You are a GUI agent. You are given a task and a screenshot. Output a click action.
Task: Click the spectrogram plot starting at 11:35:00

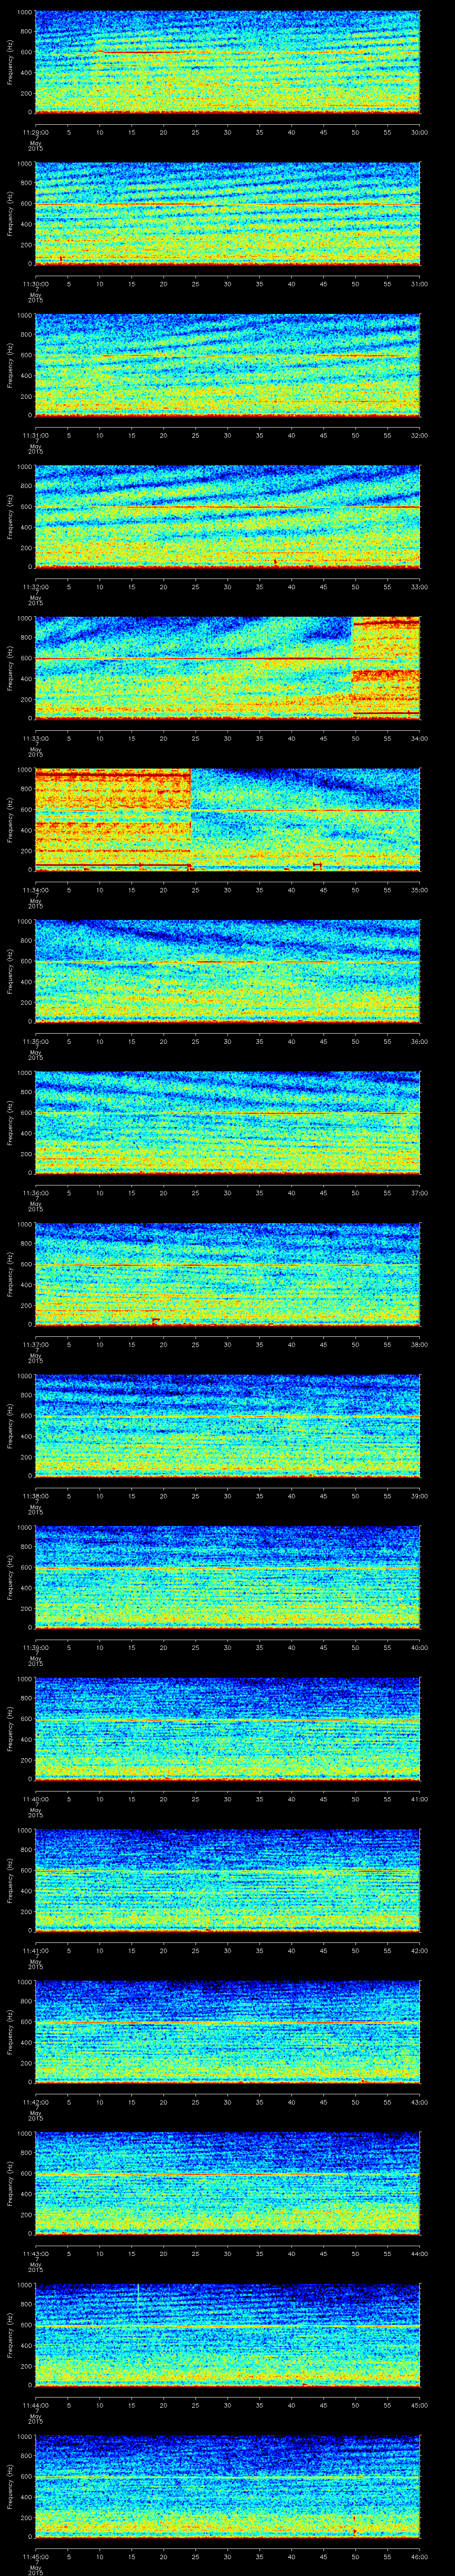(227, 971)
